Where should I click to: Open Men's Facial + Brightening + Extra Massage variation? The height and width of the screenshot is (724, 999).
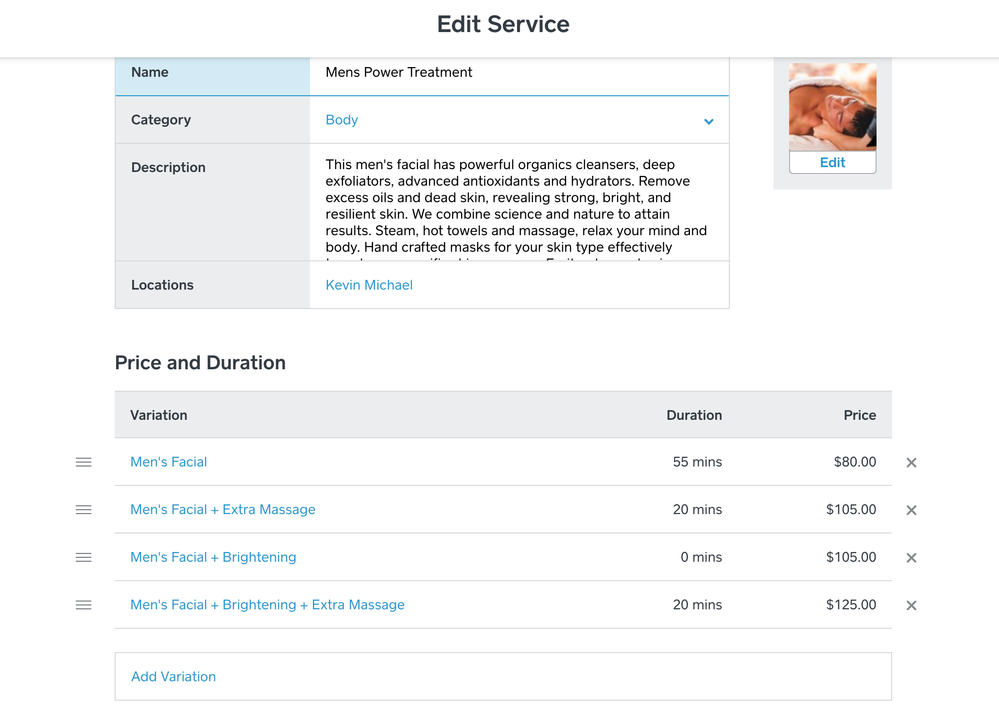click(267, 605)
